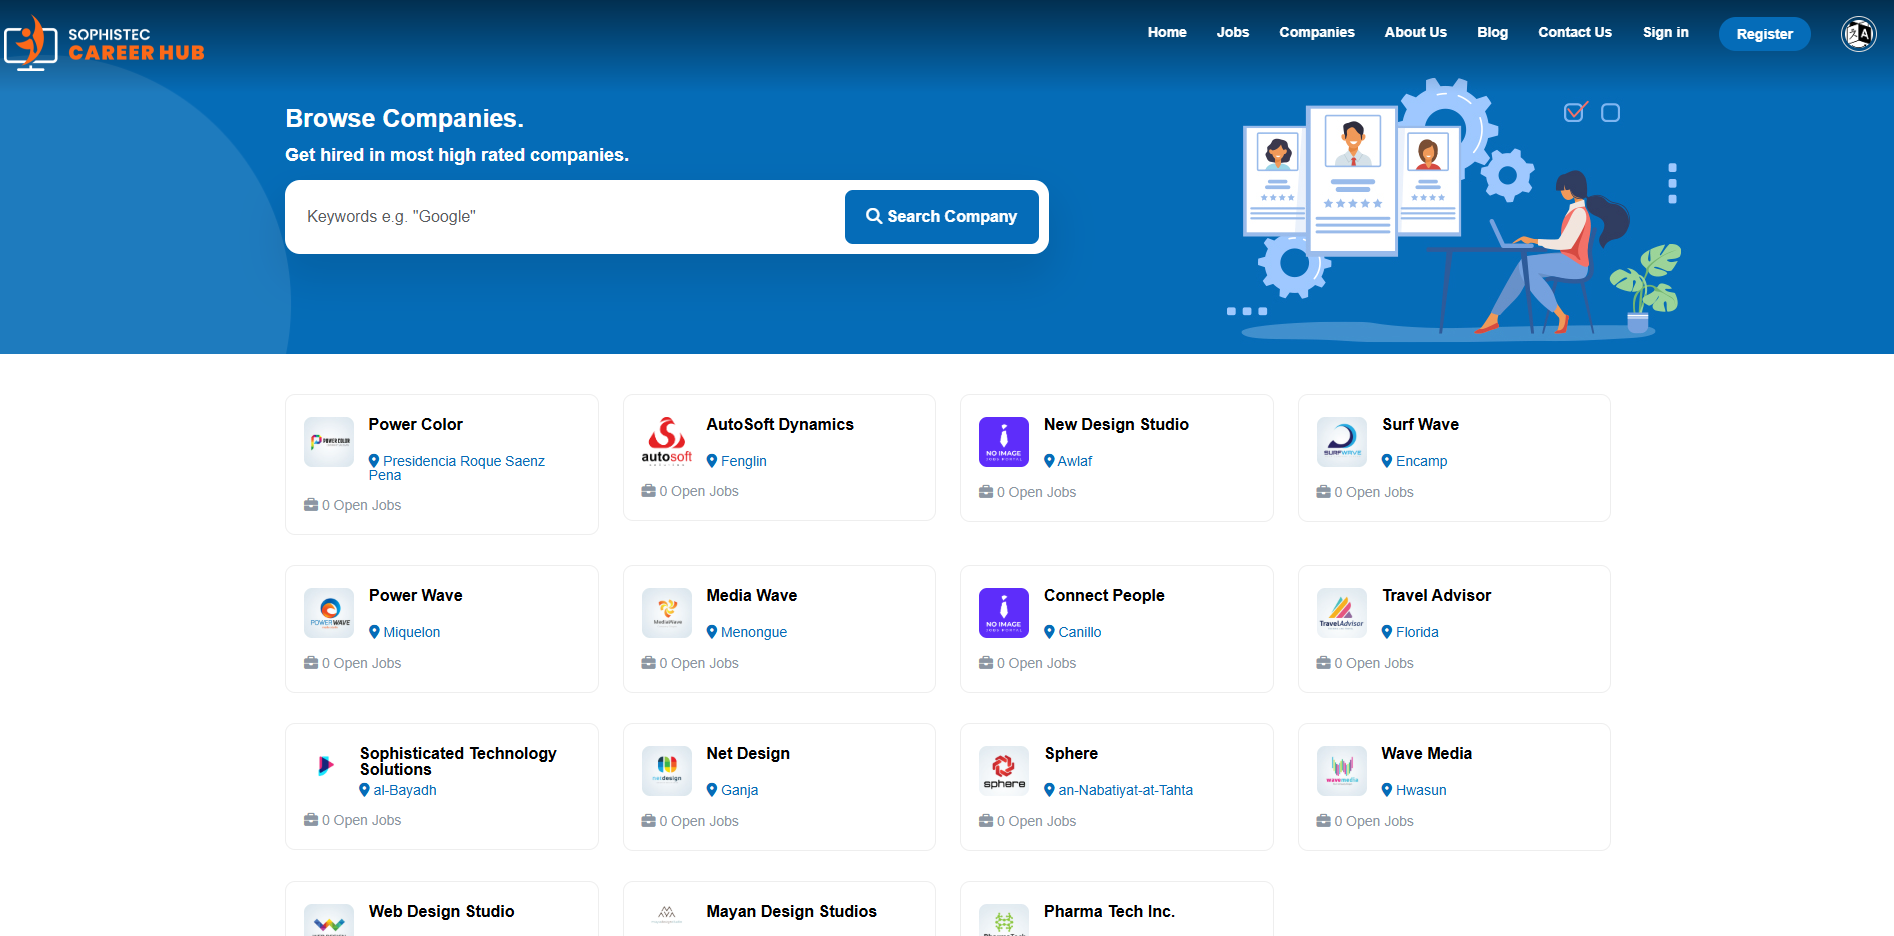Click the location pin beside Encamp
The image size is (1894, 936).
click(x=1387, y=461)
